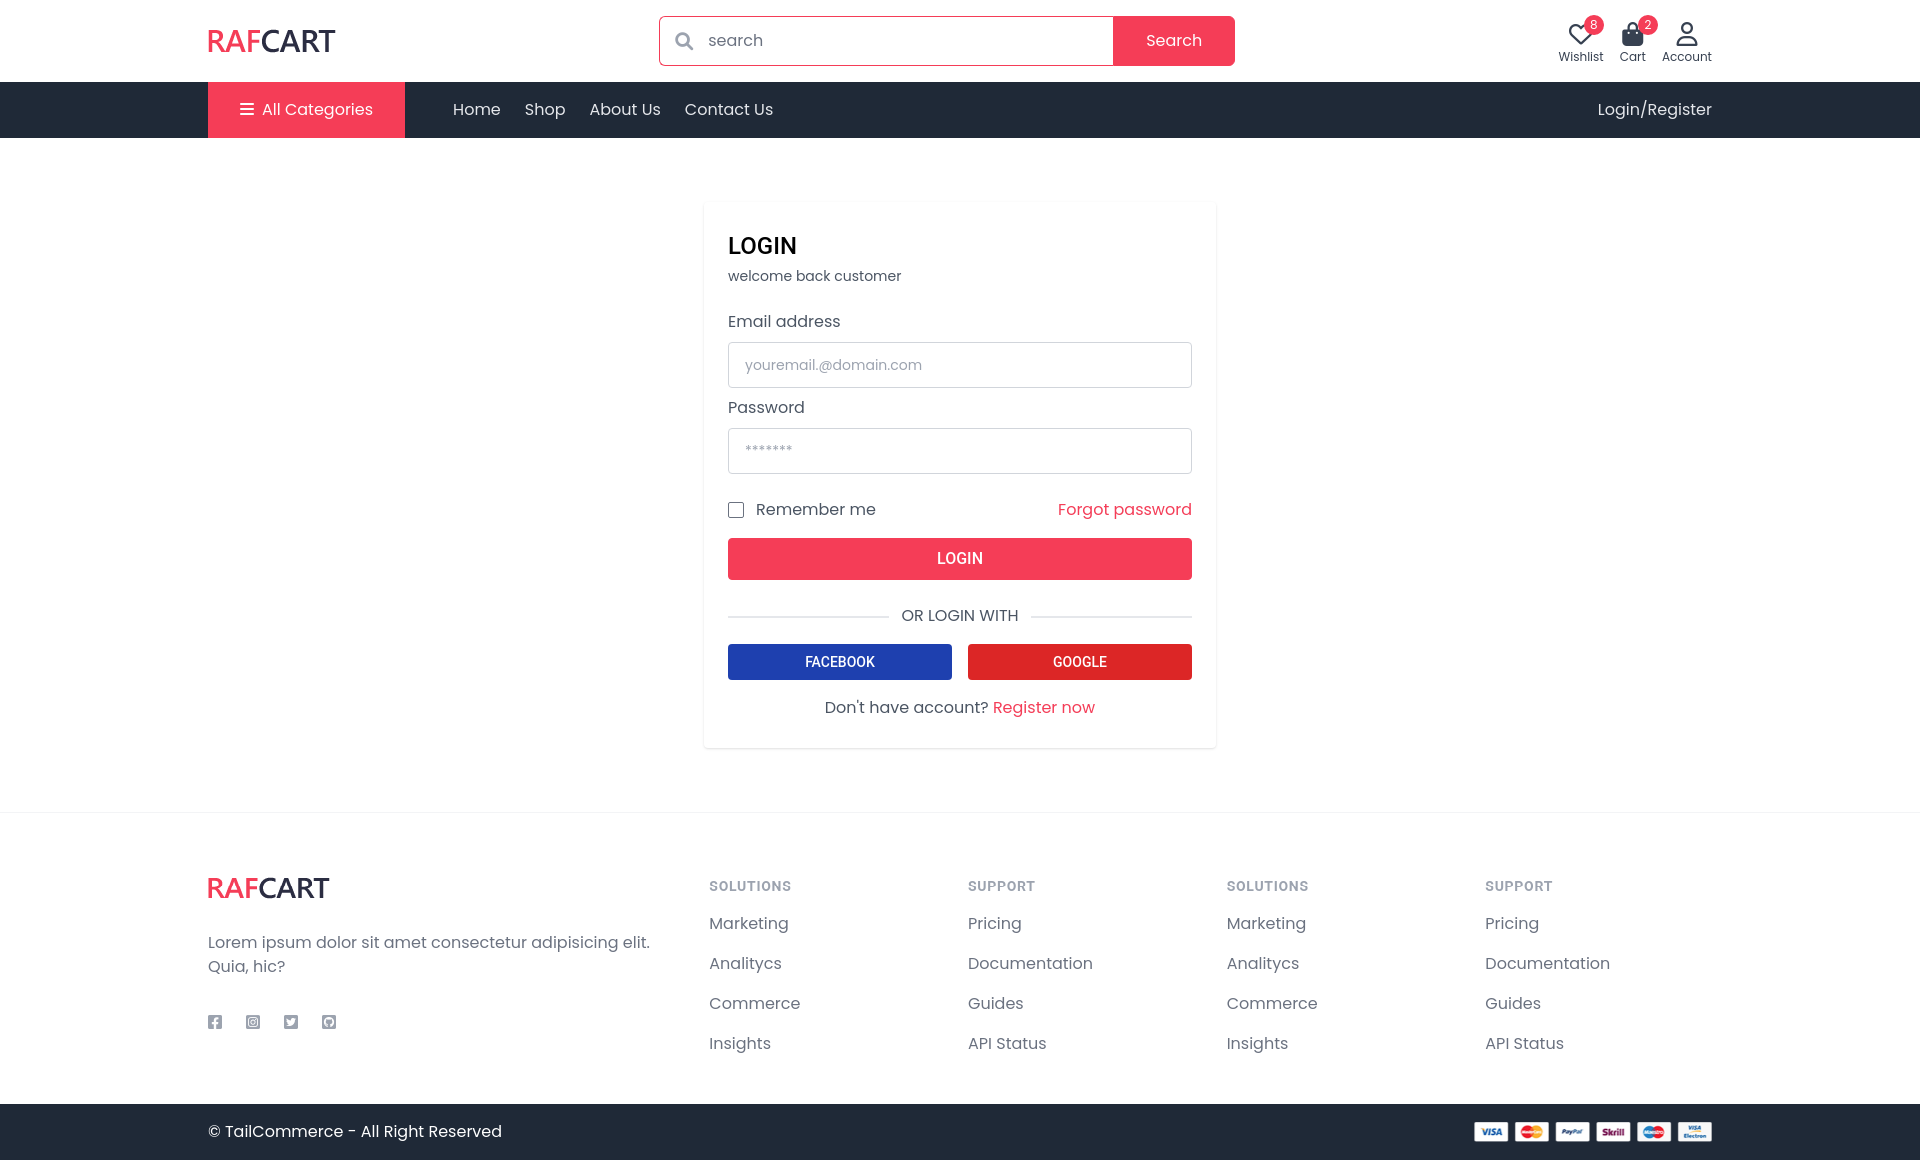
Task: Click the footer GitHub social icon
Action: [x=329, y=1022]
